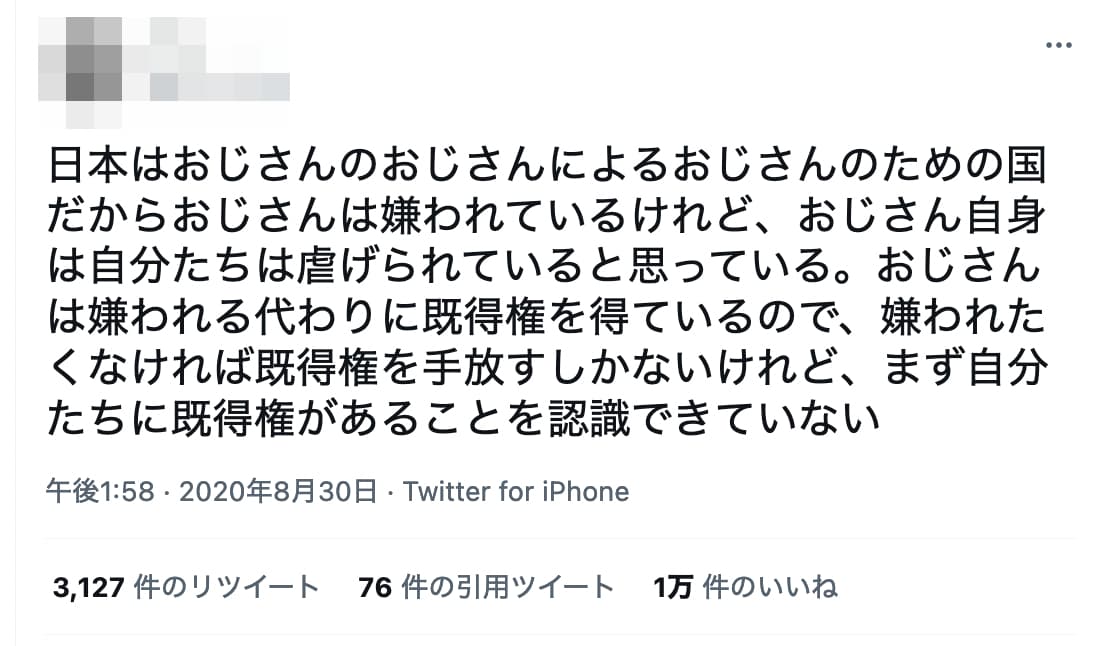View the 1万 likes count

[x=672, y=587]
